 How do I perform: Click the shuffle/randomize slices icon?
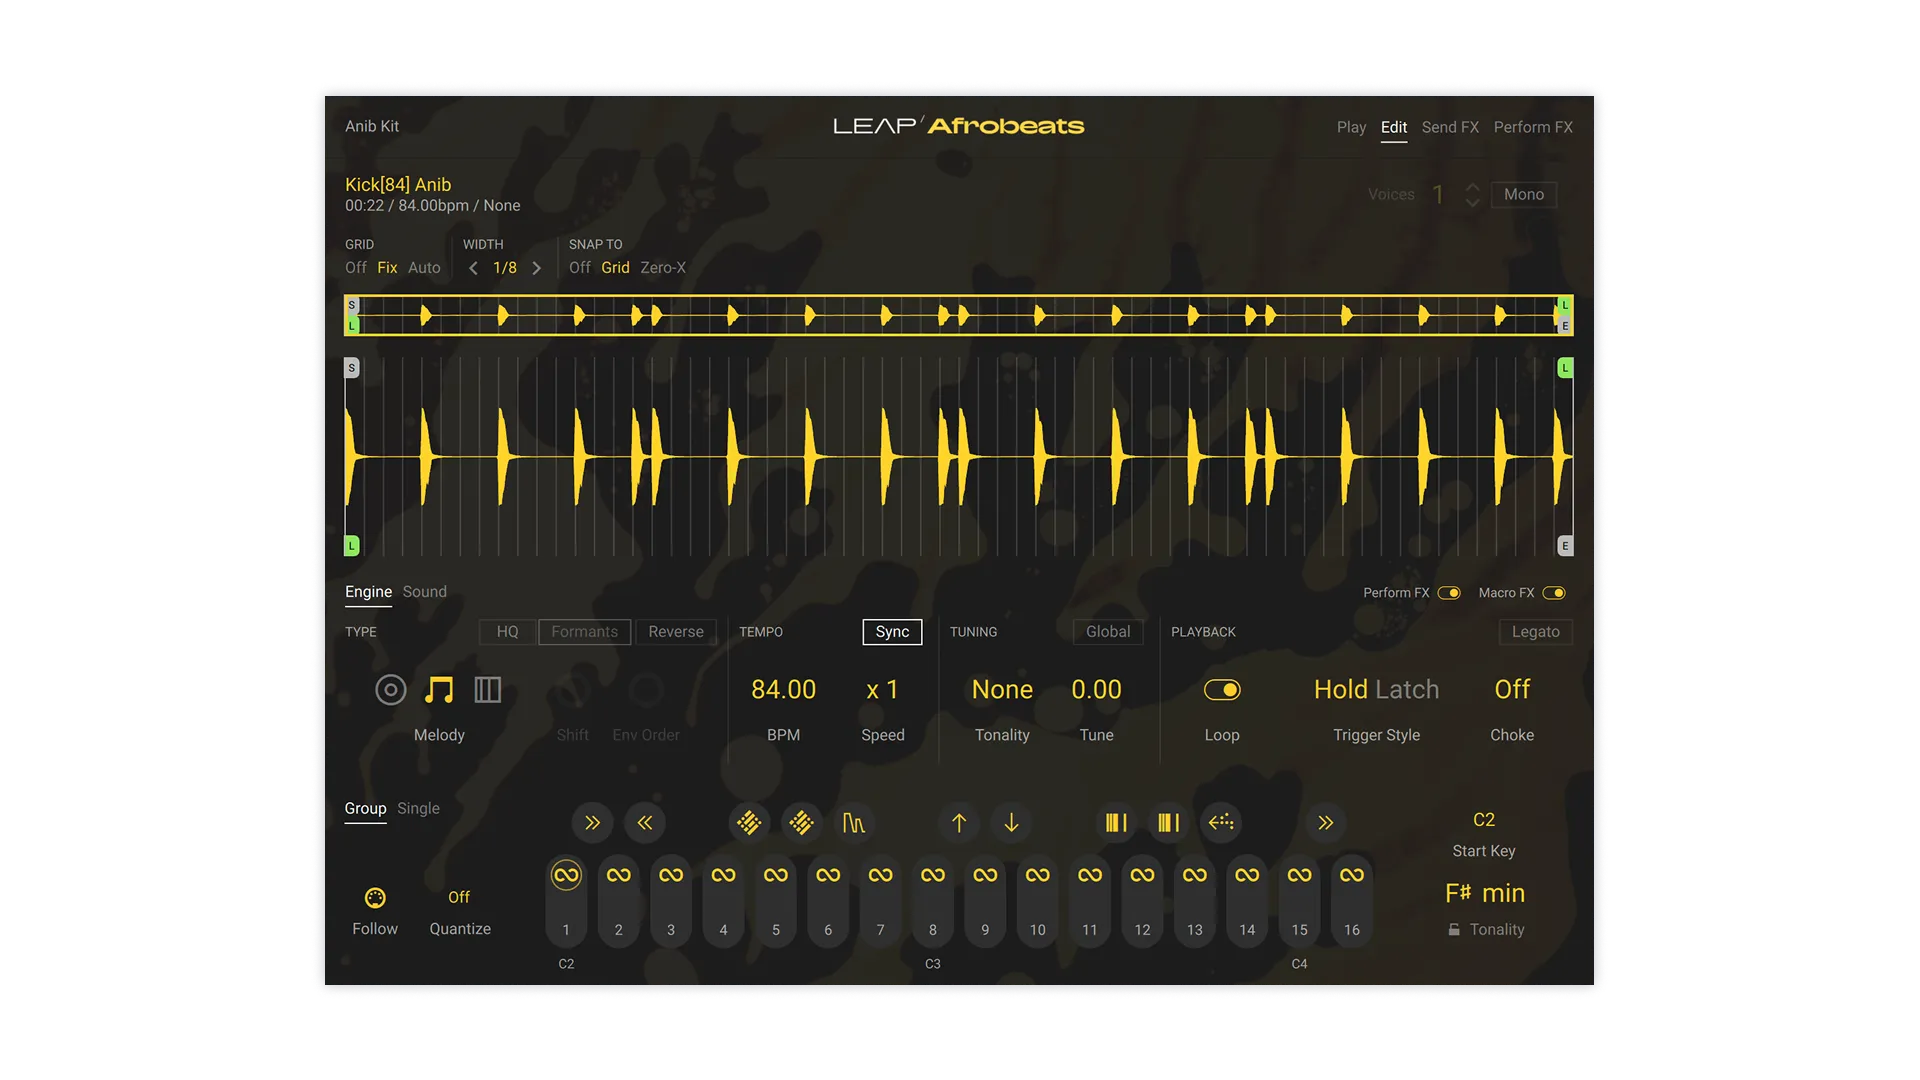pos(750,823)
